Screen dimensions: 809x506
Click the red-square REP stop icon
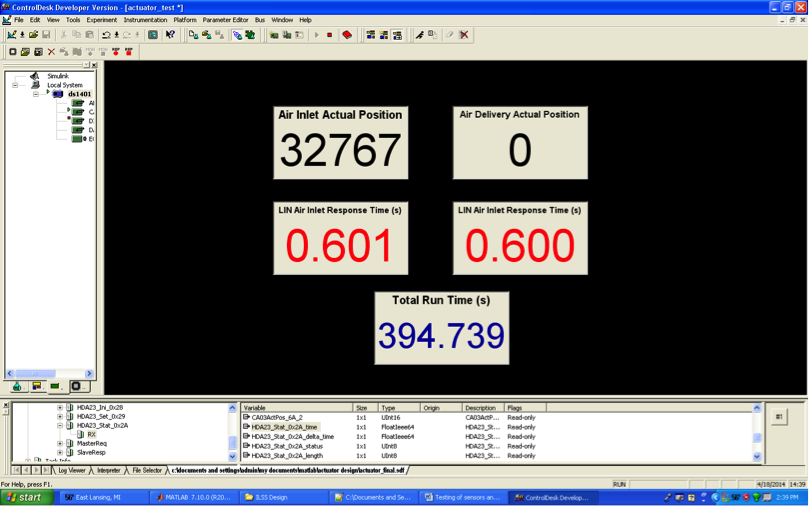click(128, 52)
